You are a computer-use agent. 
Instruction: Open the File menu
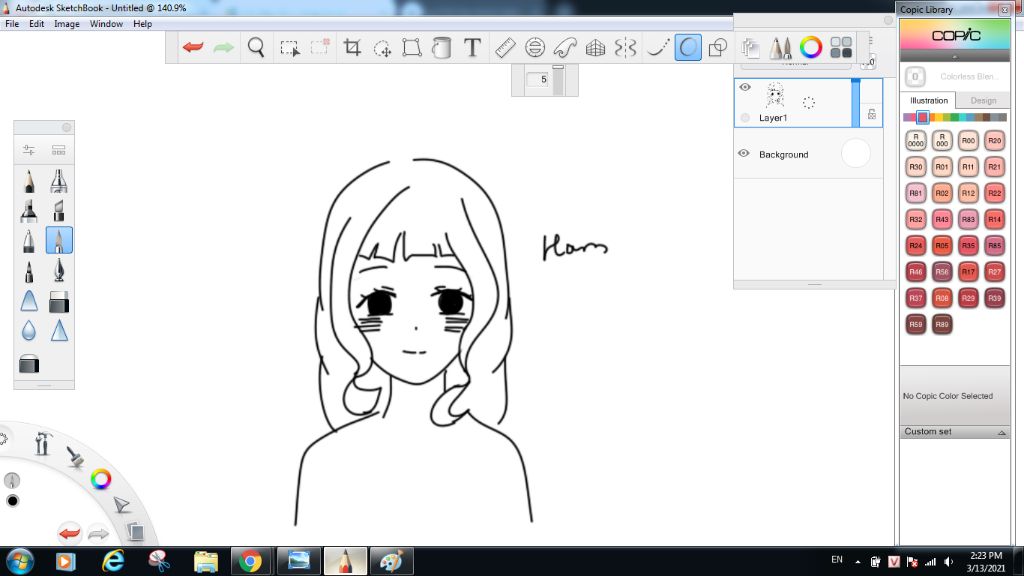[12, 24]
